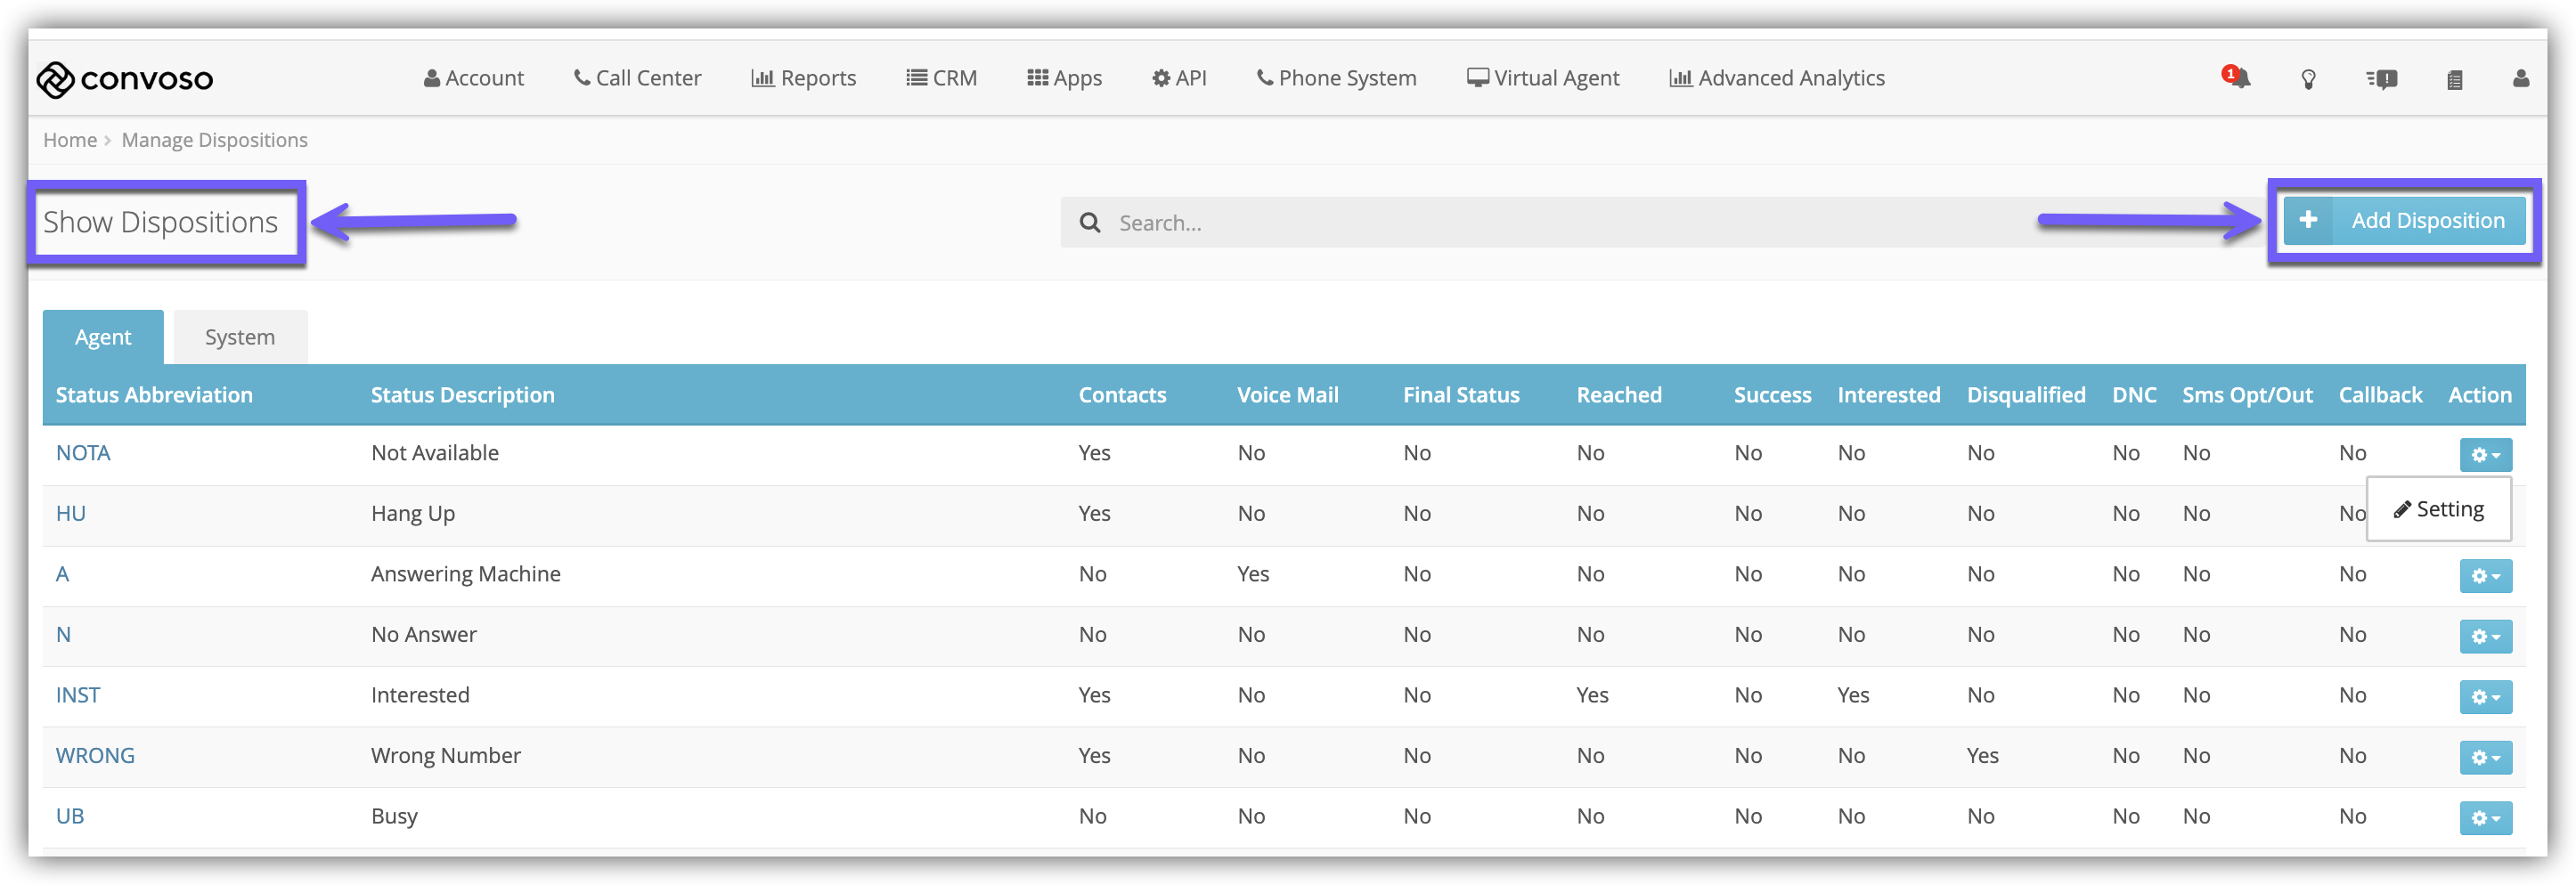
Task: Select the Agent tab
Action: click(x=103, y=337)
